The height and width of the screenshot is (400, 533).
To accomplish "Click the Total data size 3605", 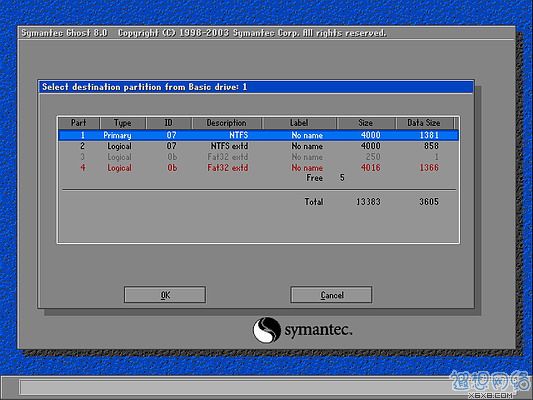I will (429, 202).
